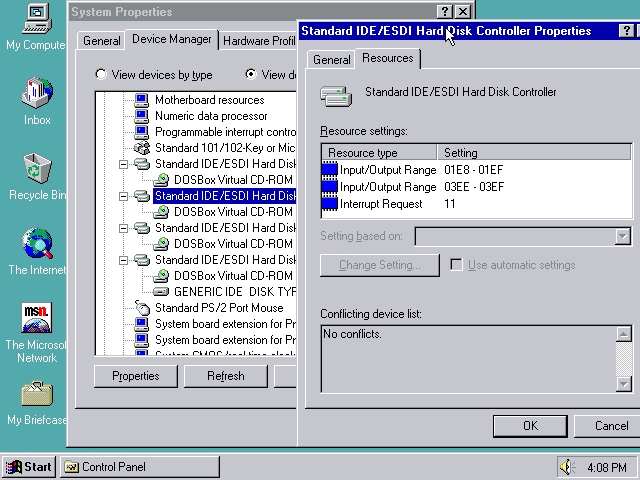Select the second view devices radio button

pyautogui.click(x=251, y=75)
